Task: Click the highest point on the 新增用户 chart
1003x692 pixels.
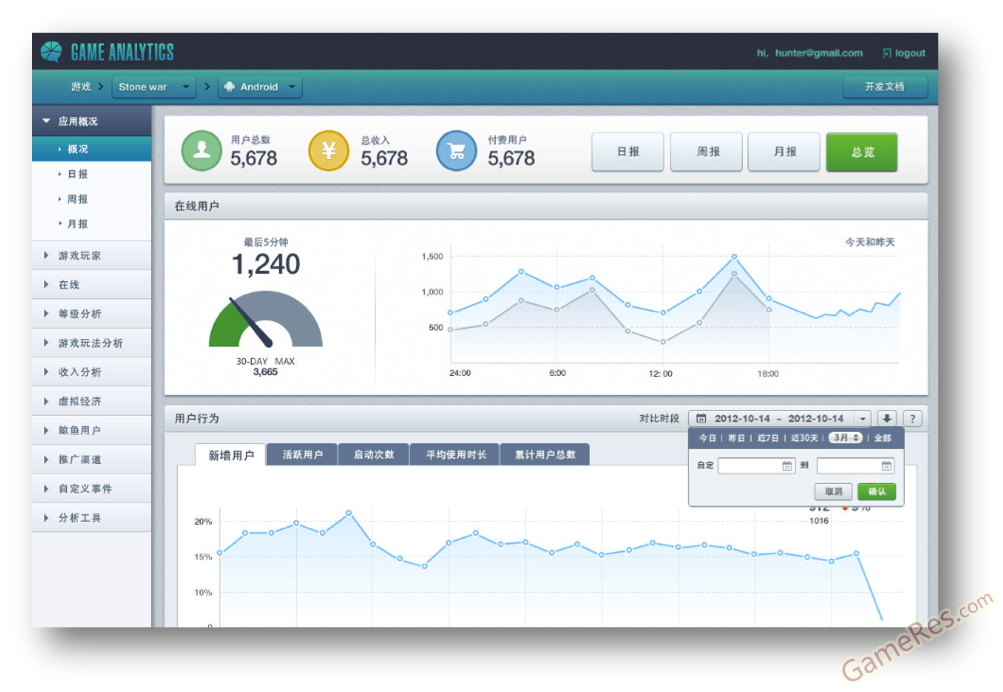Action: pos(349,513)
